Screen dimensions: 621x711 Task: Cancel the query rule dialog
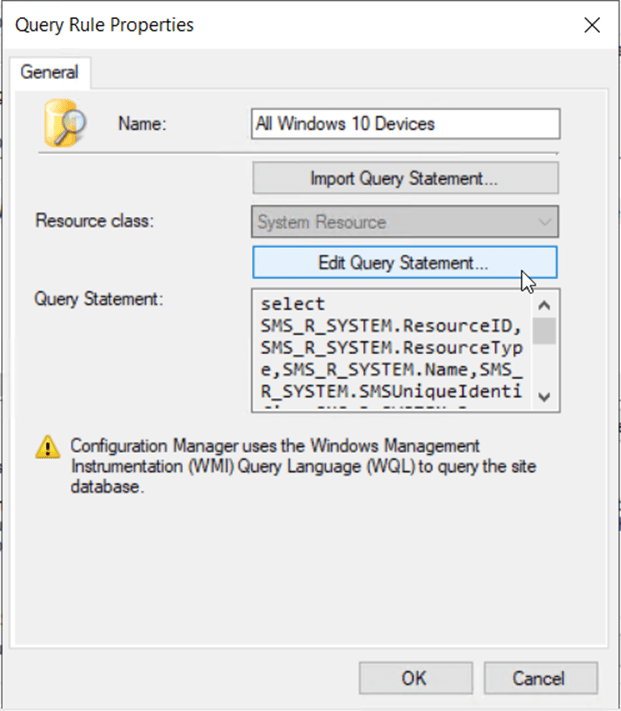point(538,678)
